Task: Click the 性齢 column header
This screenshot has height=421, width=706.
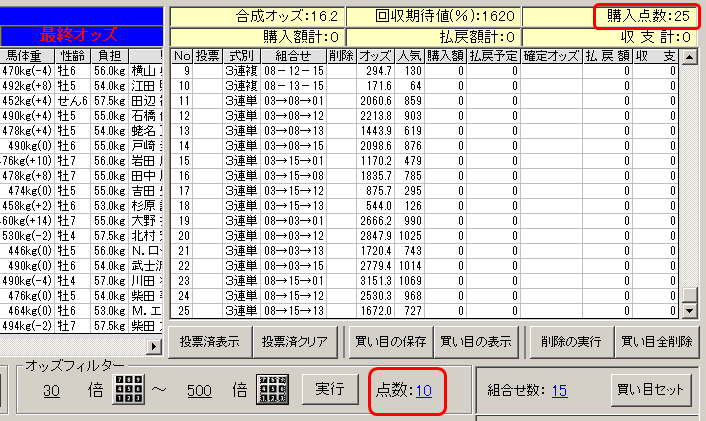Action: click(x=72, y=56)
